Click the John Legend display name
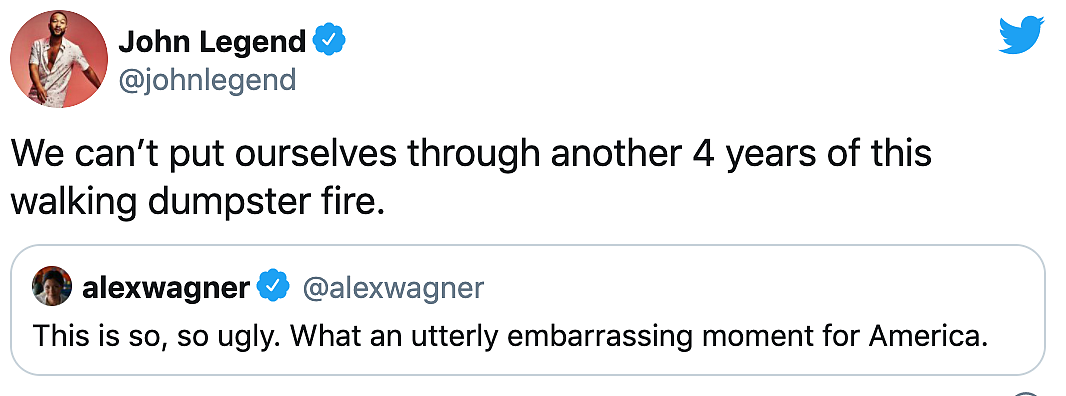This screenshot has width=1066, height=396. coord(212,42)
